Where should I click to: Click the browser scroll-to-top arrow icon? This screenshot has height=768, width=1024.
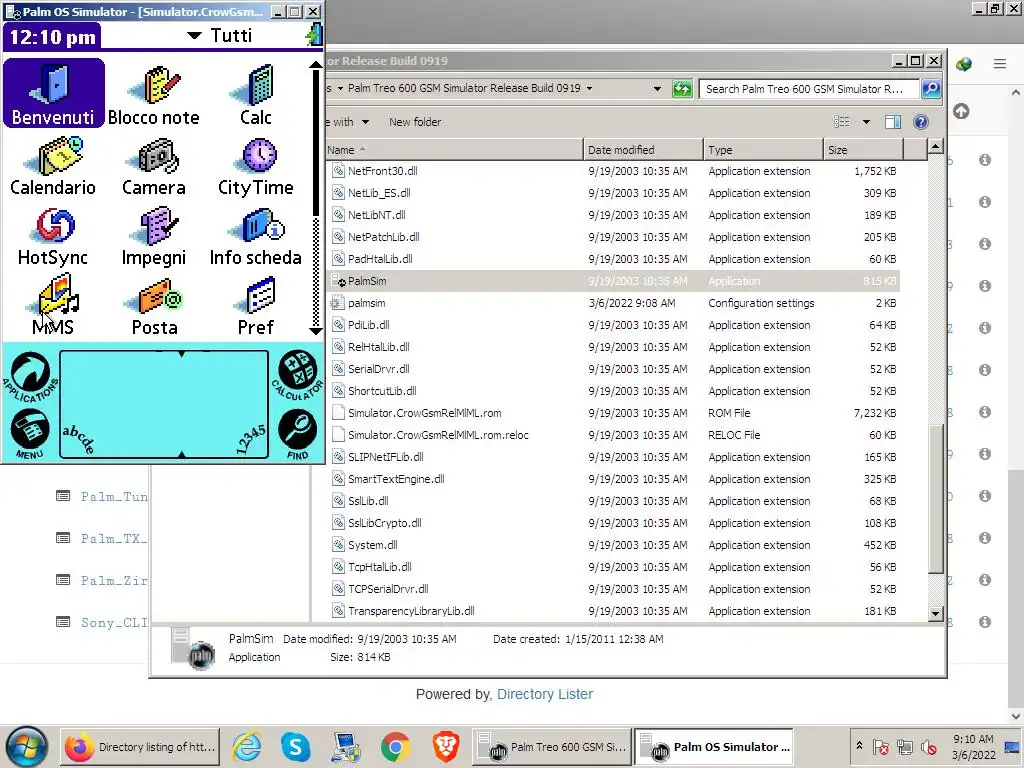coord(961,111)
